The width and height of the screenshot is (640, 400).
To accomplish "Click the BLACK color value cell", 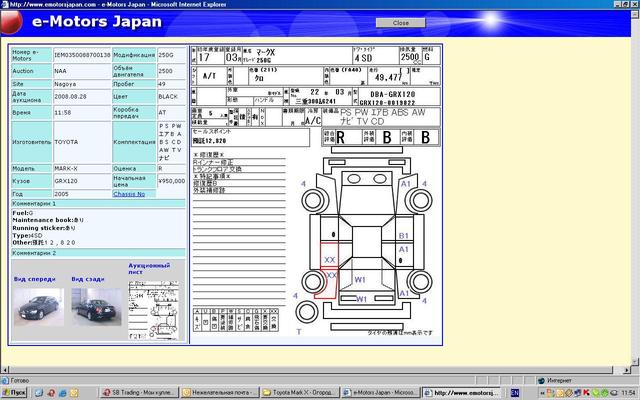I will tap(171, 97).
